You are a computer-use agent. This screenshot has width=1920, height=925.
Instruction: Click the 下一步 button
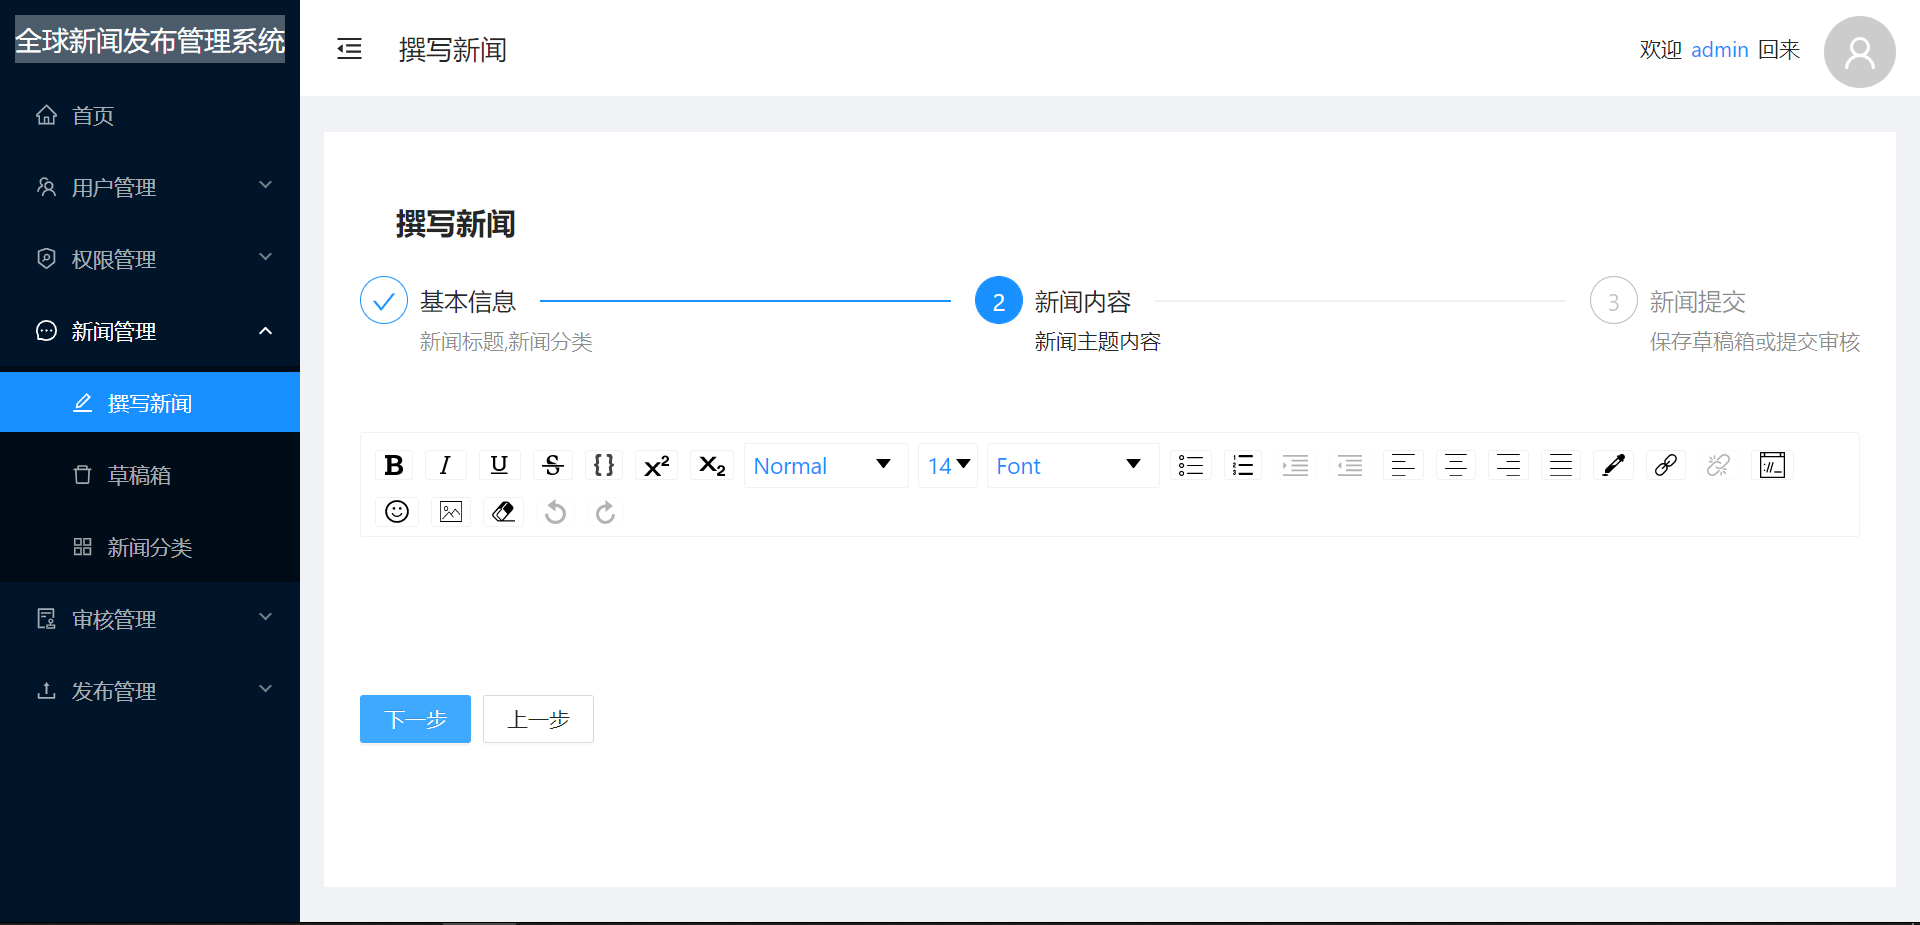click(x=415, y=719)
